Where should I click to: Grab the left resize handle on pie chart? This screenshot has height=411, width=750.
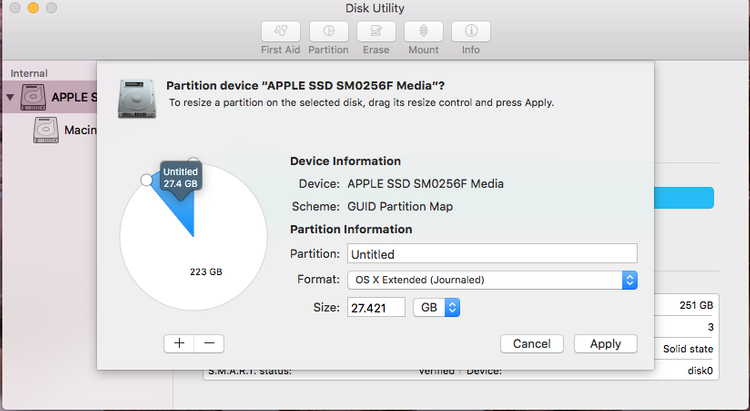pos(146,180)
